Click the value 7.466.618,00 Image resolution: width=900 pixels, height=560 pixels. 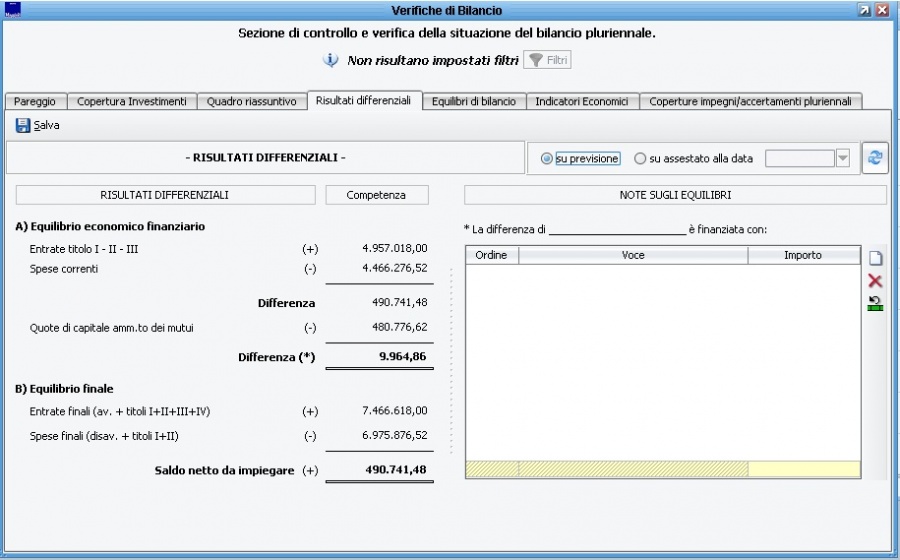coord(395,411)
